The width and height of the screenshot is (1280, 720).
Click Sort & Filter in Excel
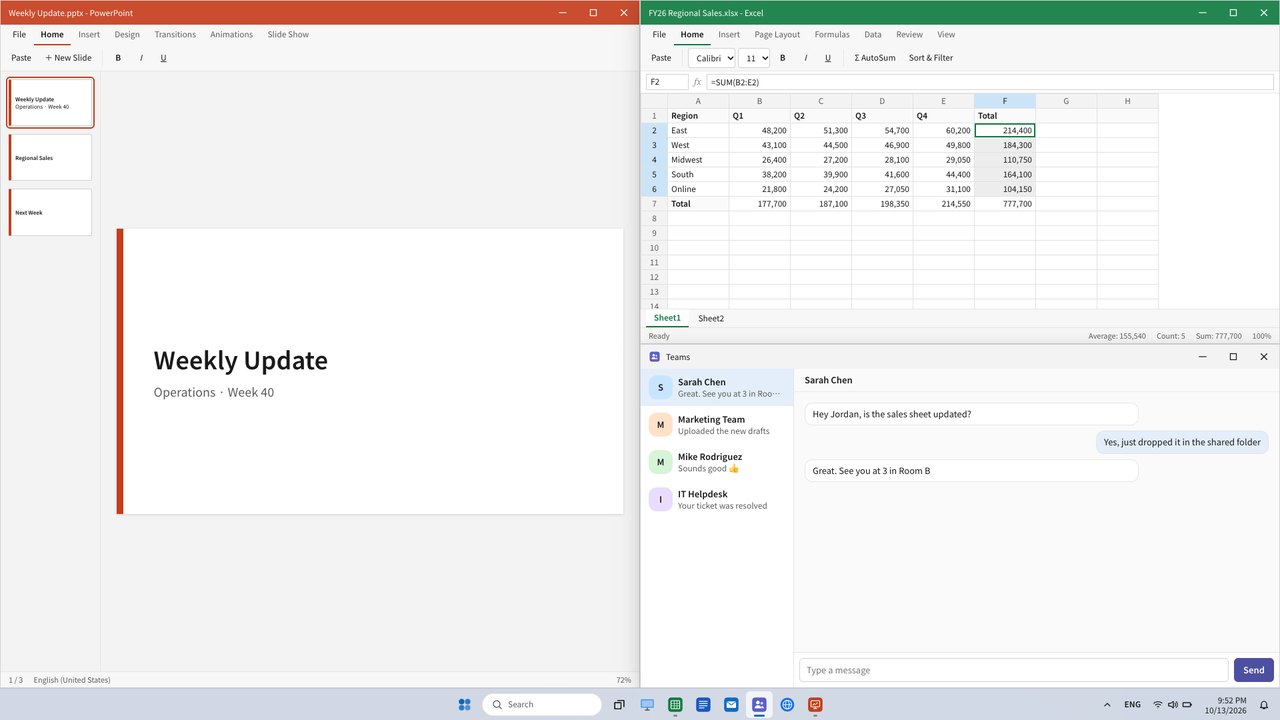coord(931,58)
